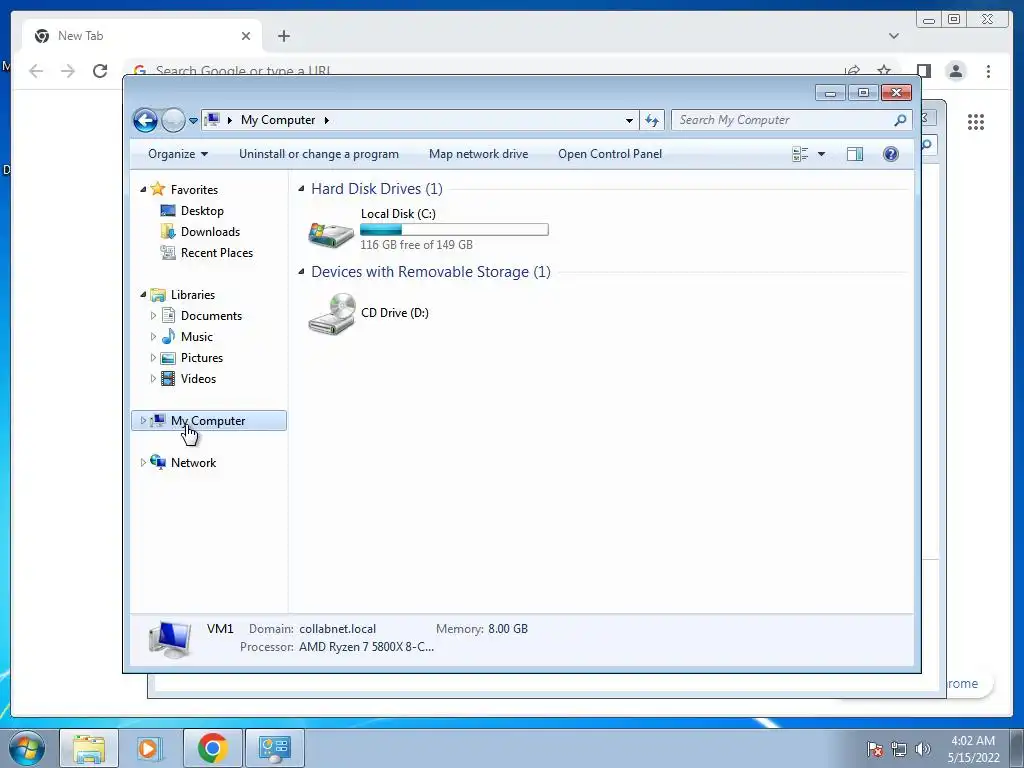Screen dimensions: 1024x768
Task: Select My Computer in navigation pane
Action: (209, 421)
